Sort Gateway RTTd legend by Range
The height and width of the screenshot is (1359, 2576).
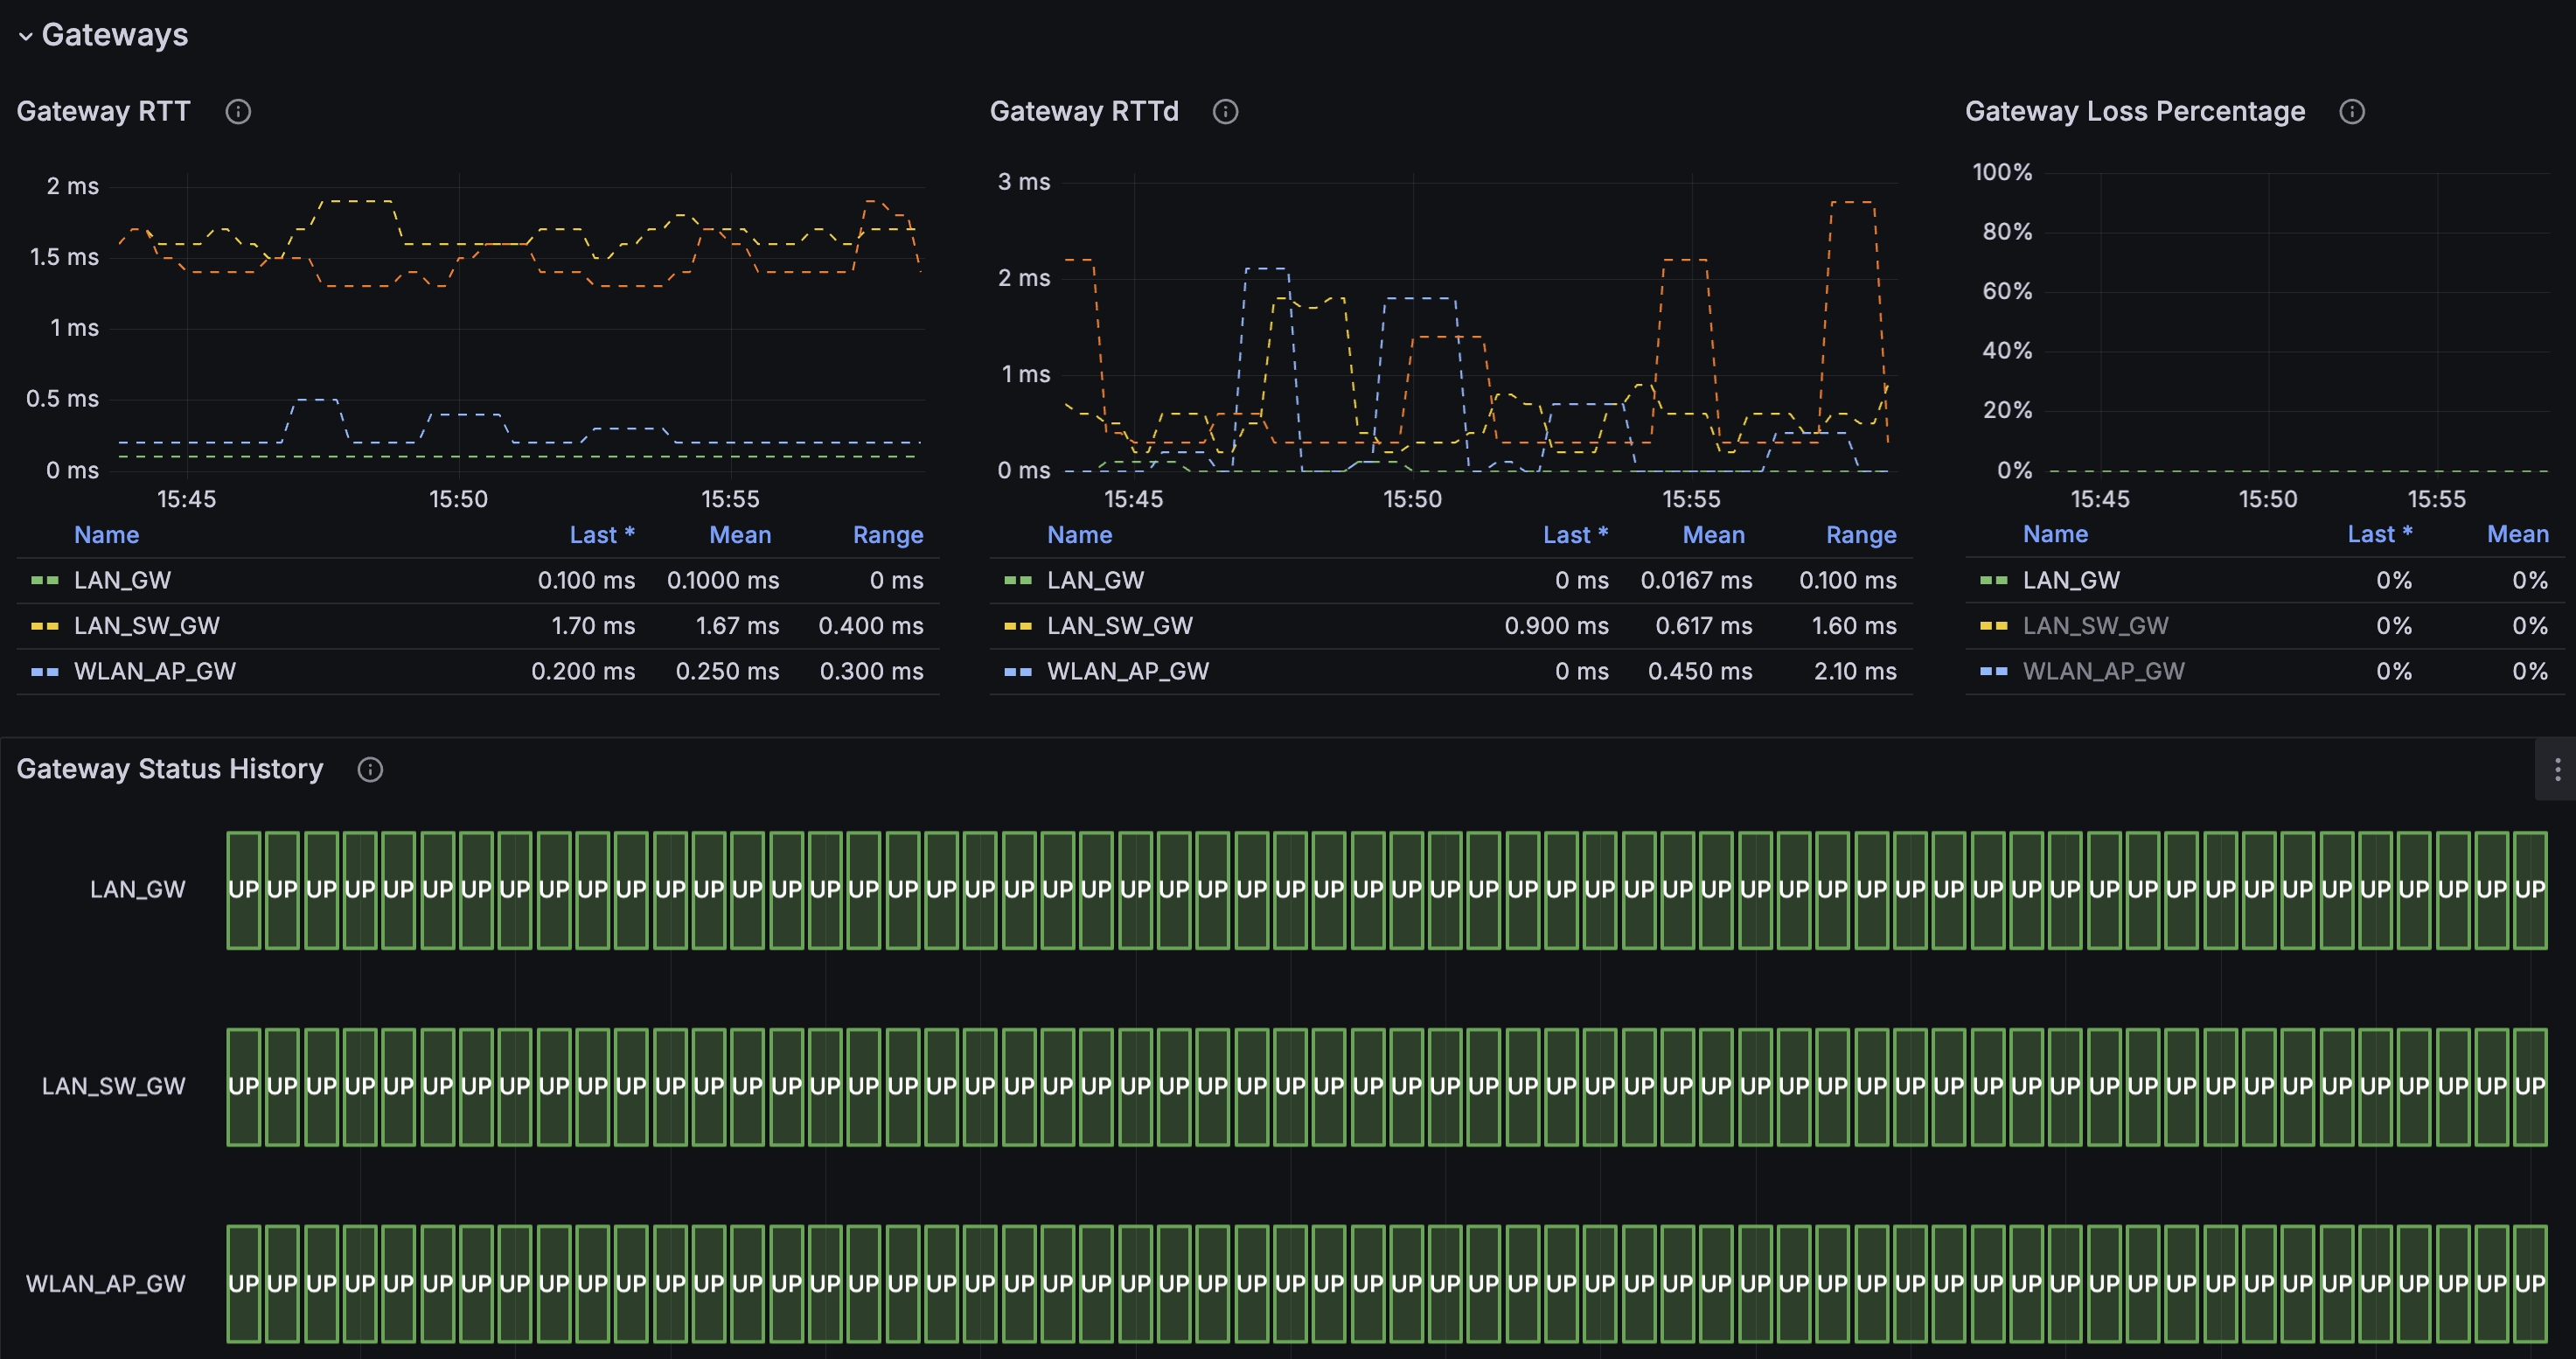tap(1860, 535)
